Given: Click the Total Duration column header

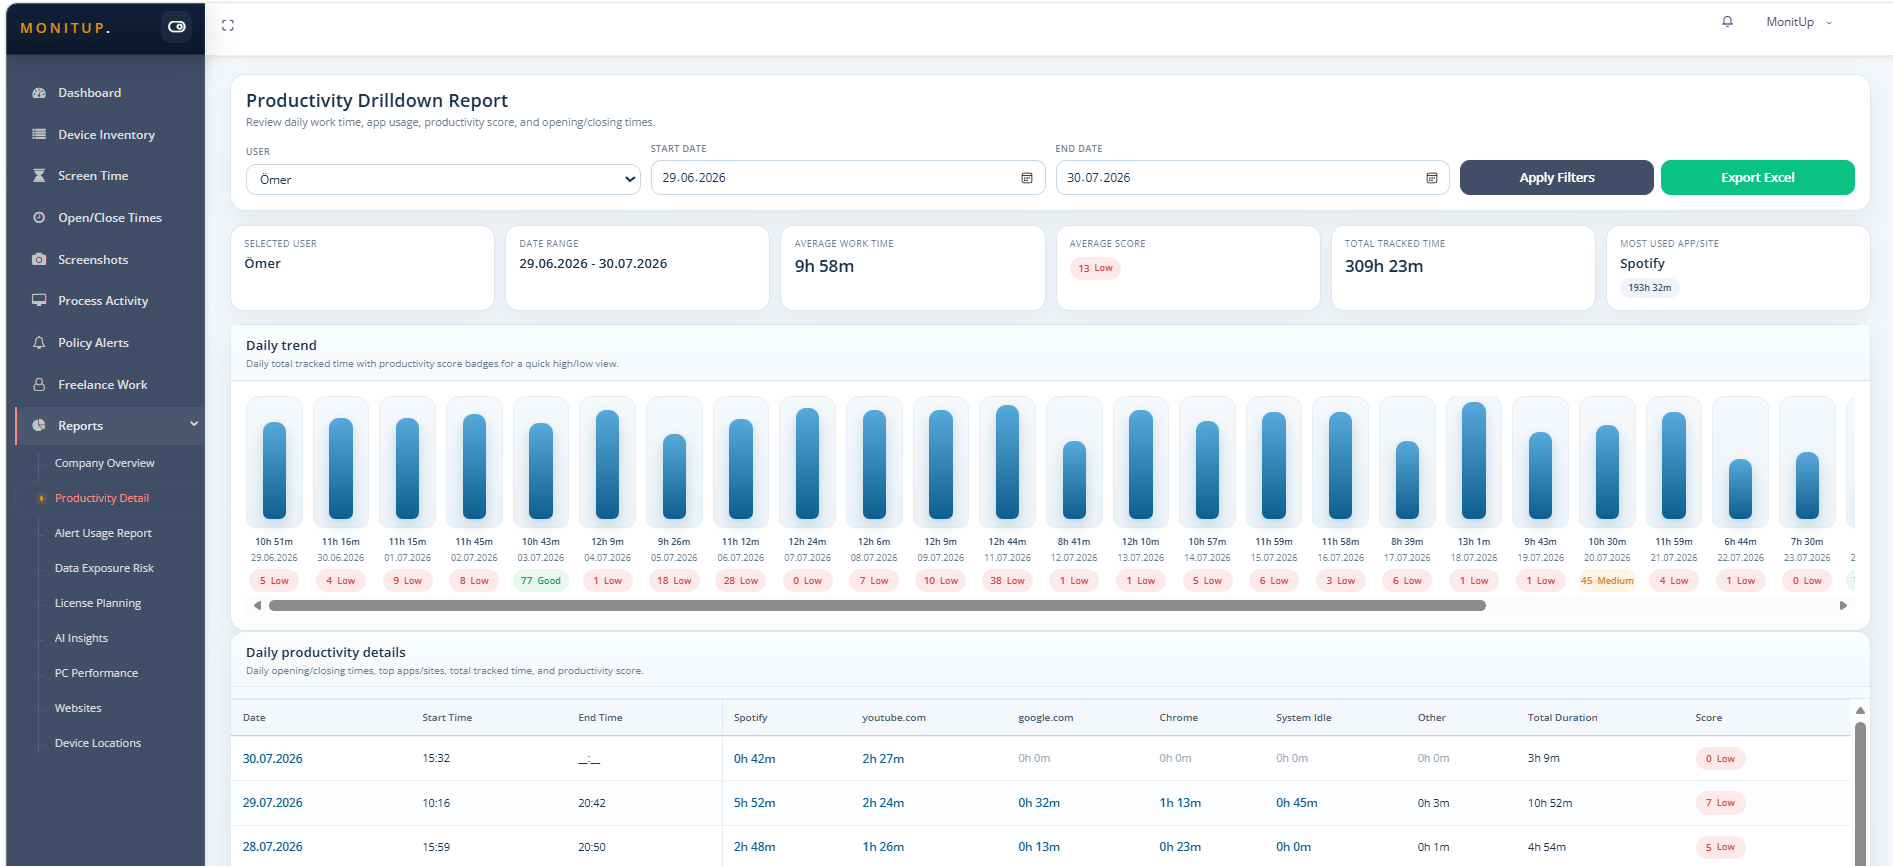Looking at the screenshot, I should [x=1562, y=718].
